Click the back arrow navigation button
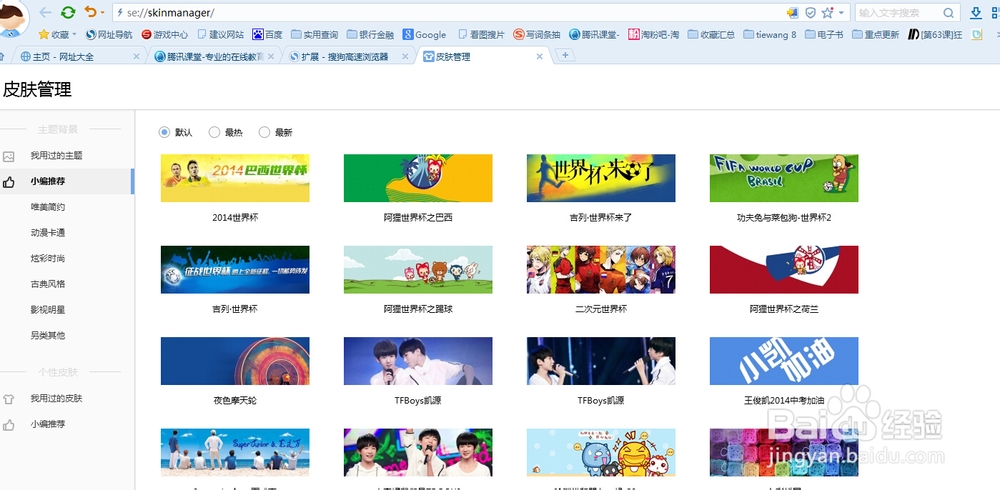 pos(45,12)
